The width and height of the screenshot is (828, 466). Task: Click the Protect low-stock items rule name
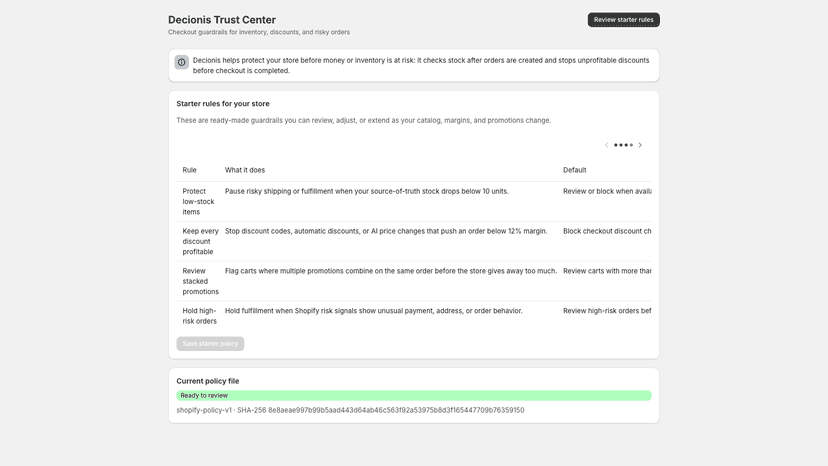(x=198, y=201)
